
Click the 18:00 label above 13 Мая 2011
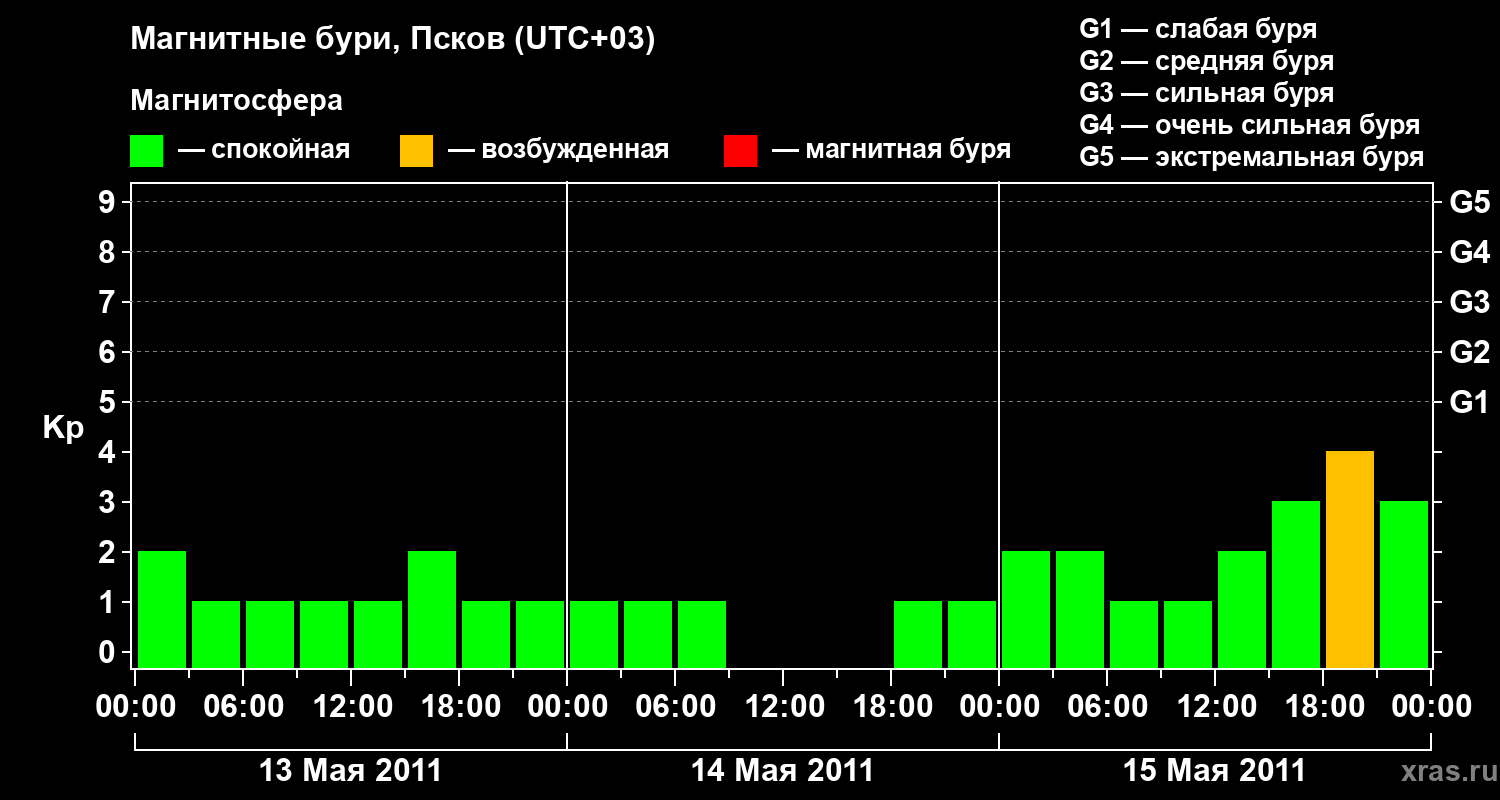[x=459, y=707]
